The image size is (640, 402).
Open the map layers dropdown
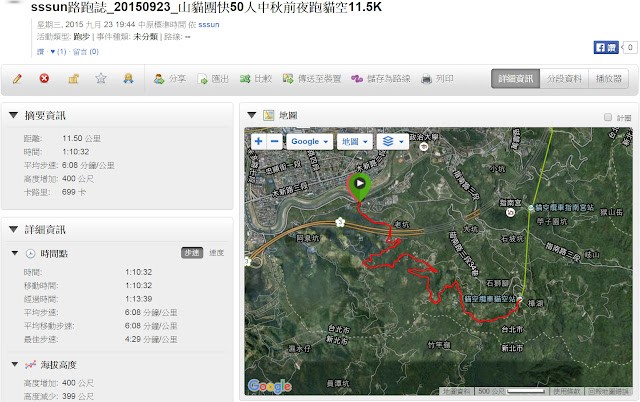[393, 142]
